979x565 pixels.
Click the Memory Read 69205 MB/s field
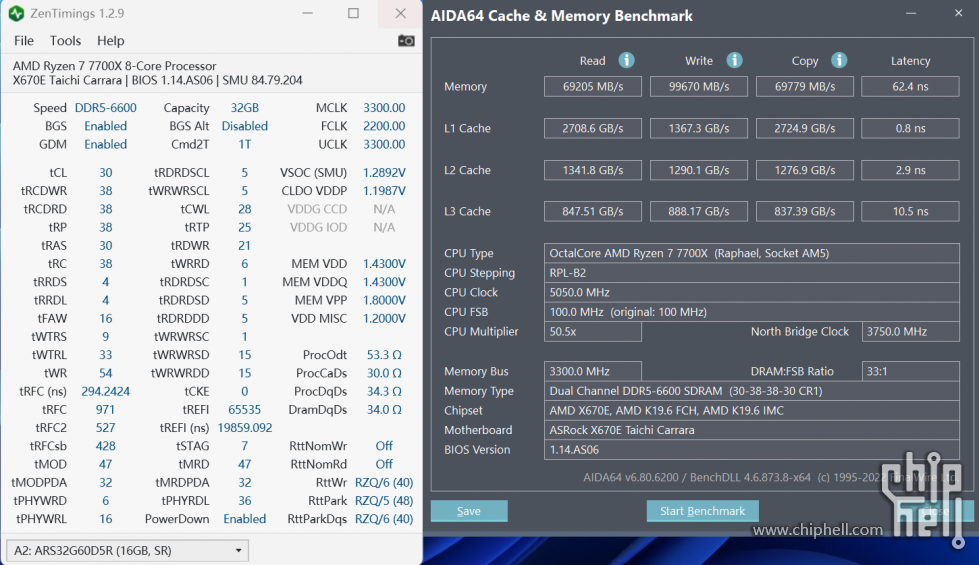(593, 86)
